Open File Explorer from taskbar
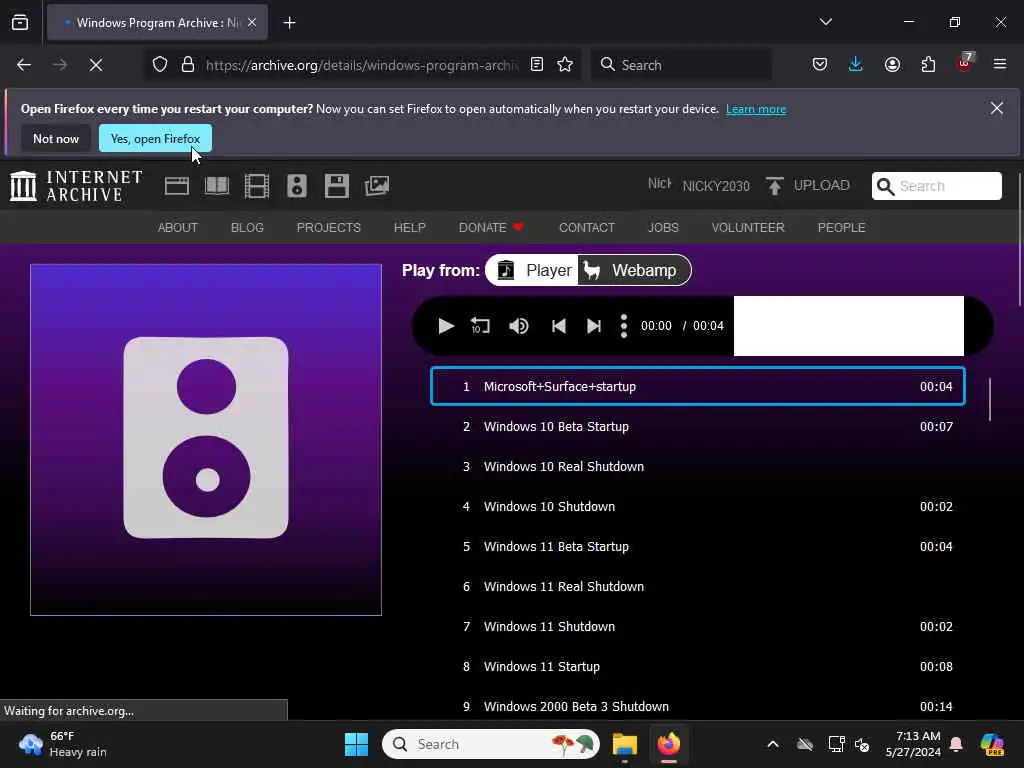This screenshot has width=1024, height=768. coord(624,744)
